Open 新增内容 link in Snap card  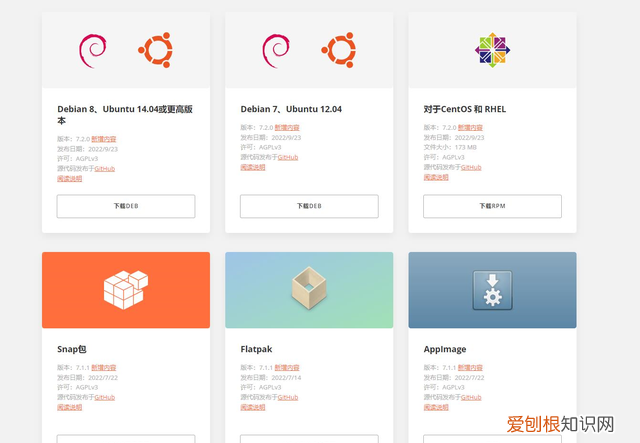click(104, 367)
